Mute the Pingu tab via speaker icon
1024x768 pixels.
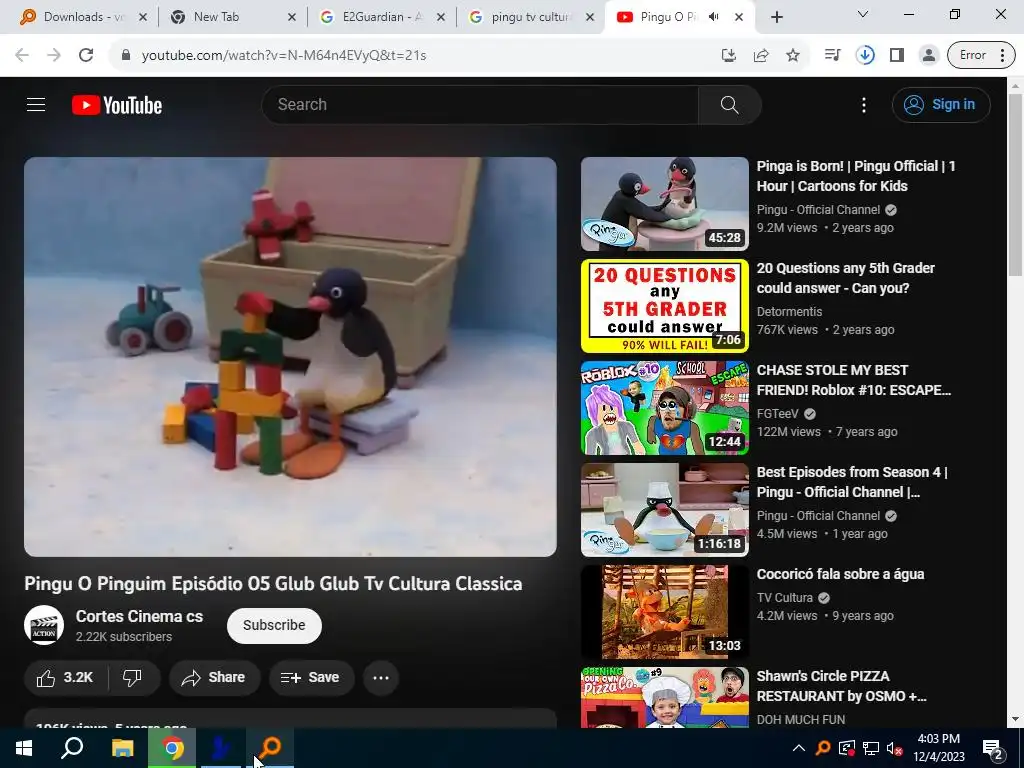[x=714, y=17]
